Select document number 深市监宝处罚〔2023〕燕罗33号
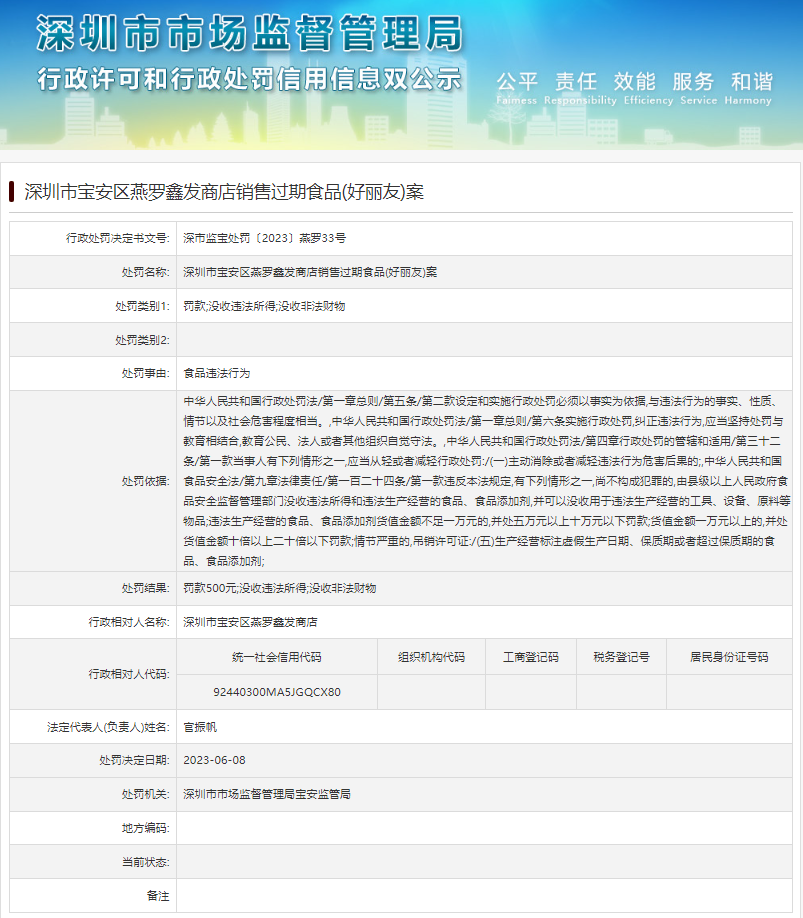The height and width of the screenshot is (918, 803). click(264, 238)
